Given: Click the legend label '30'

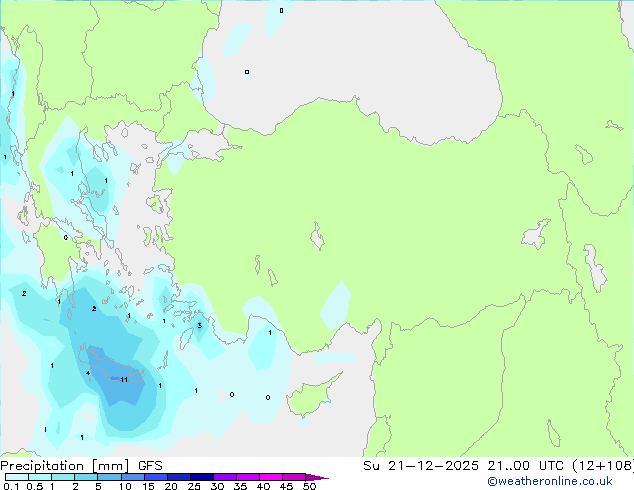Looking at the screenshot, I should click(x=217, y=486).
